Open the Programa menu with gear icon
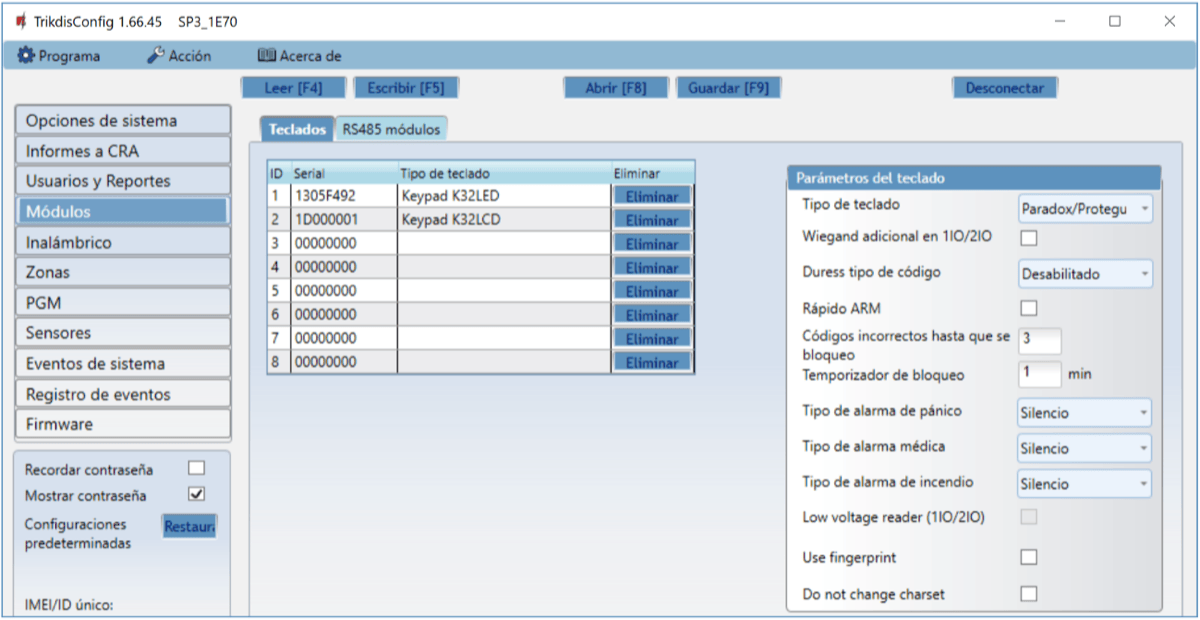 coord(59,56)
